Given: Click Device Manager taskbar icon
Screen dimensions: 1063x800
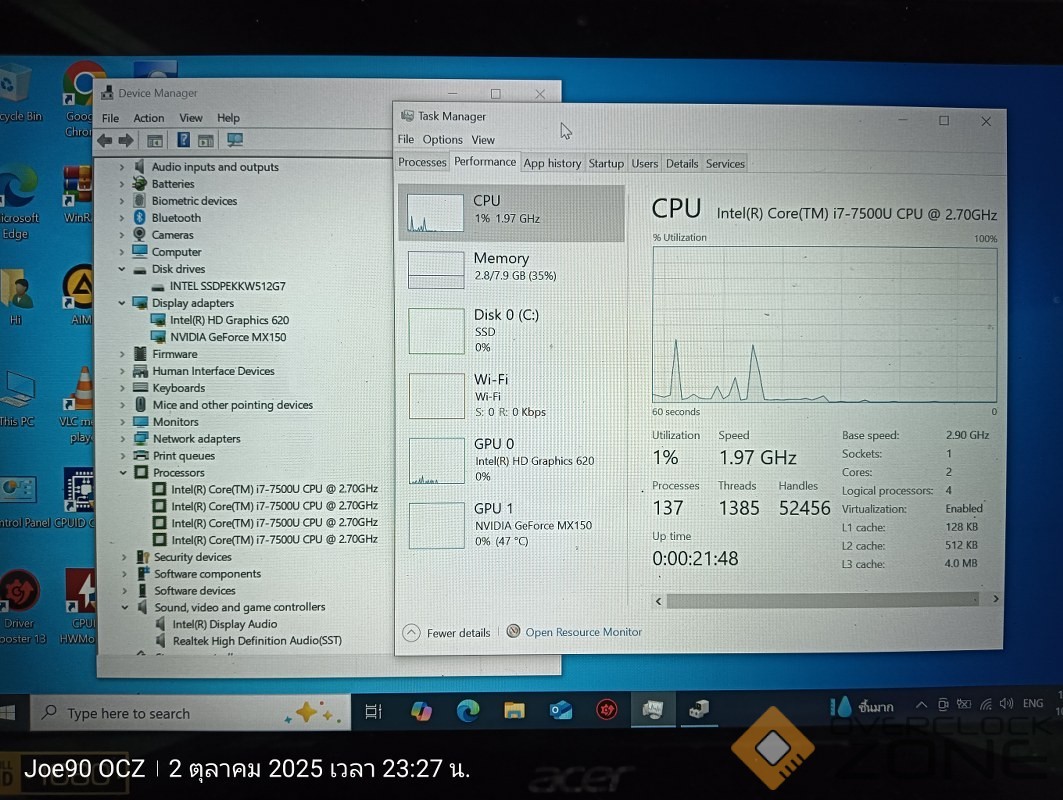Looking at the screenshot, I should (x=699, y=709).
